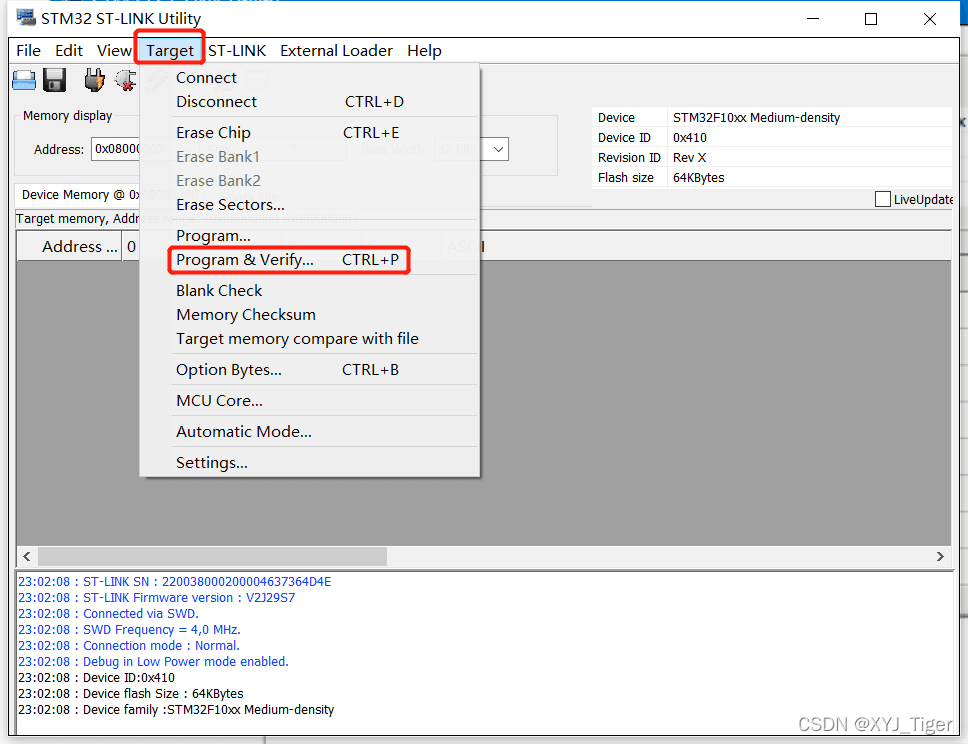This screenshot has height=744, width=968.
Task: Open the File menu
Action: click(28, 51)
